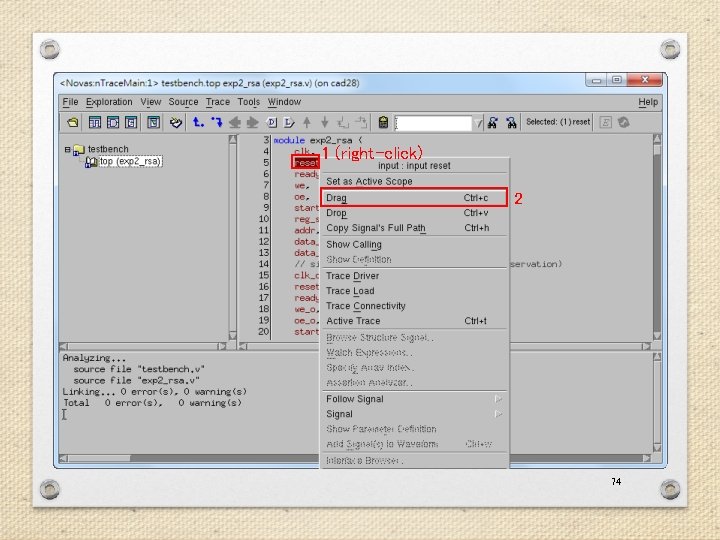Open the Exploration menu
This screenshot has width=720, height=540.
click(109, 102)
